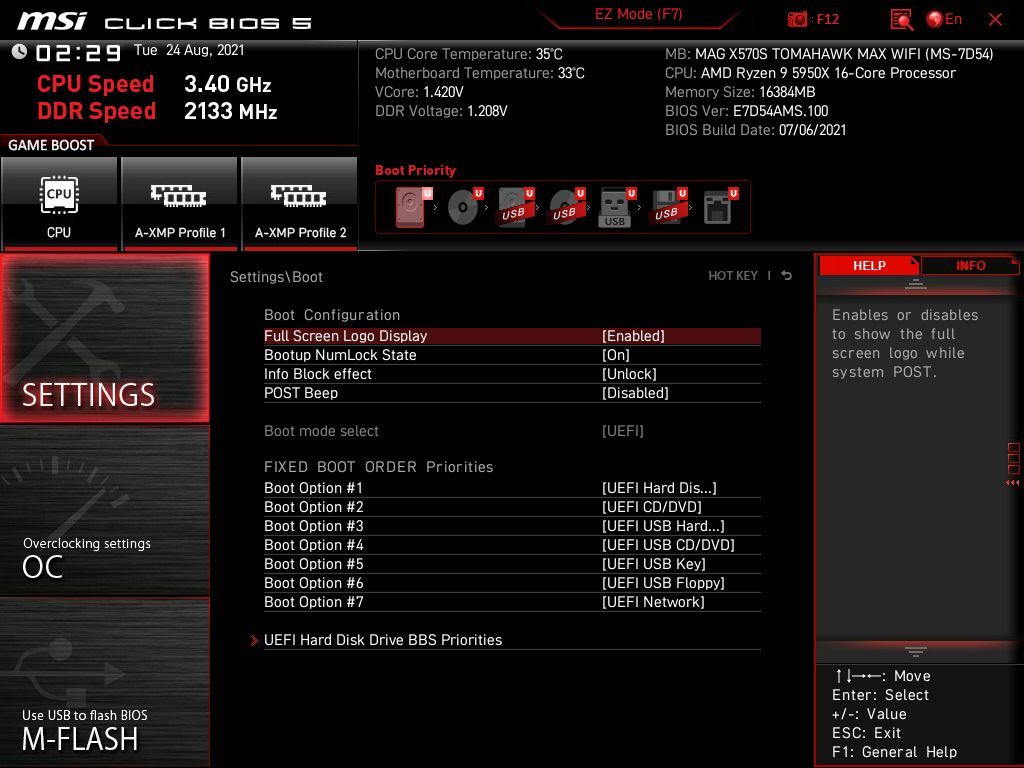Click the MSI logo
The height and width of the screenshot is (768, 1024).
coord(52,21)
